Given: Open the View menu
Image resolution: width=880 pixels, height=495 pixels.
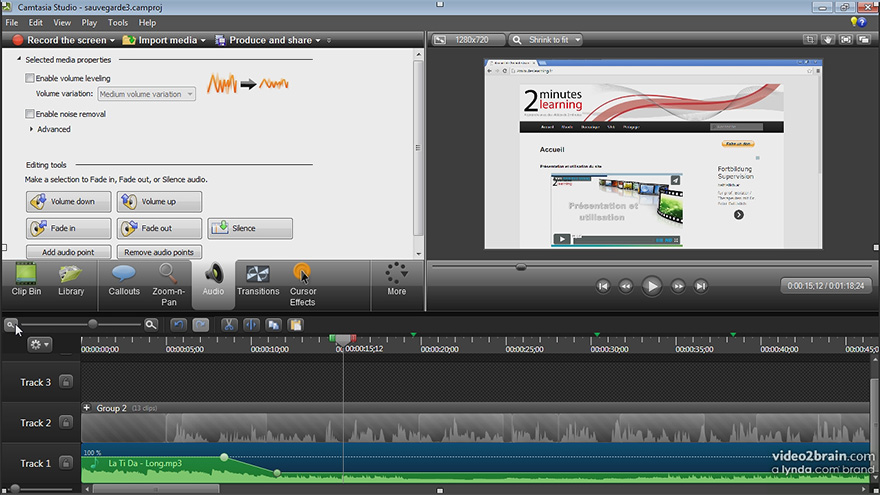Looking at the screenshot, I should click(62, 22).
